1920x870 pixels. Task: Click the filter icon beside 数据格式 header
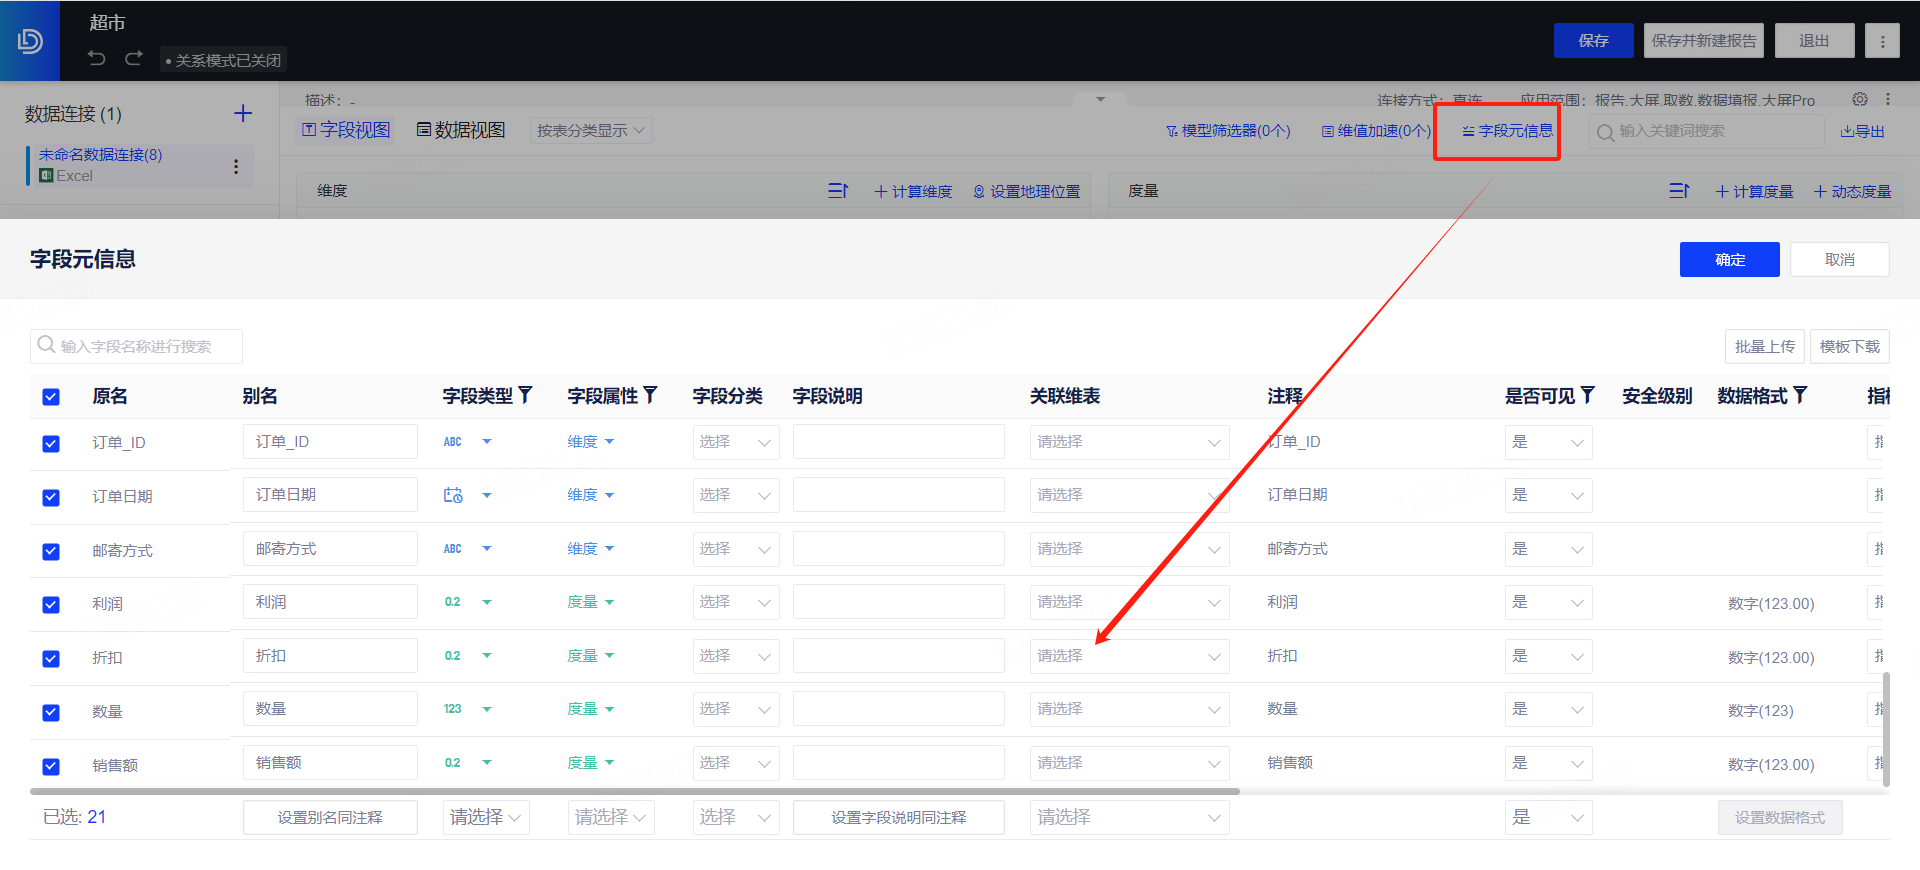tap(1800, 395)
